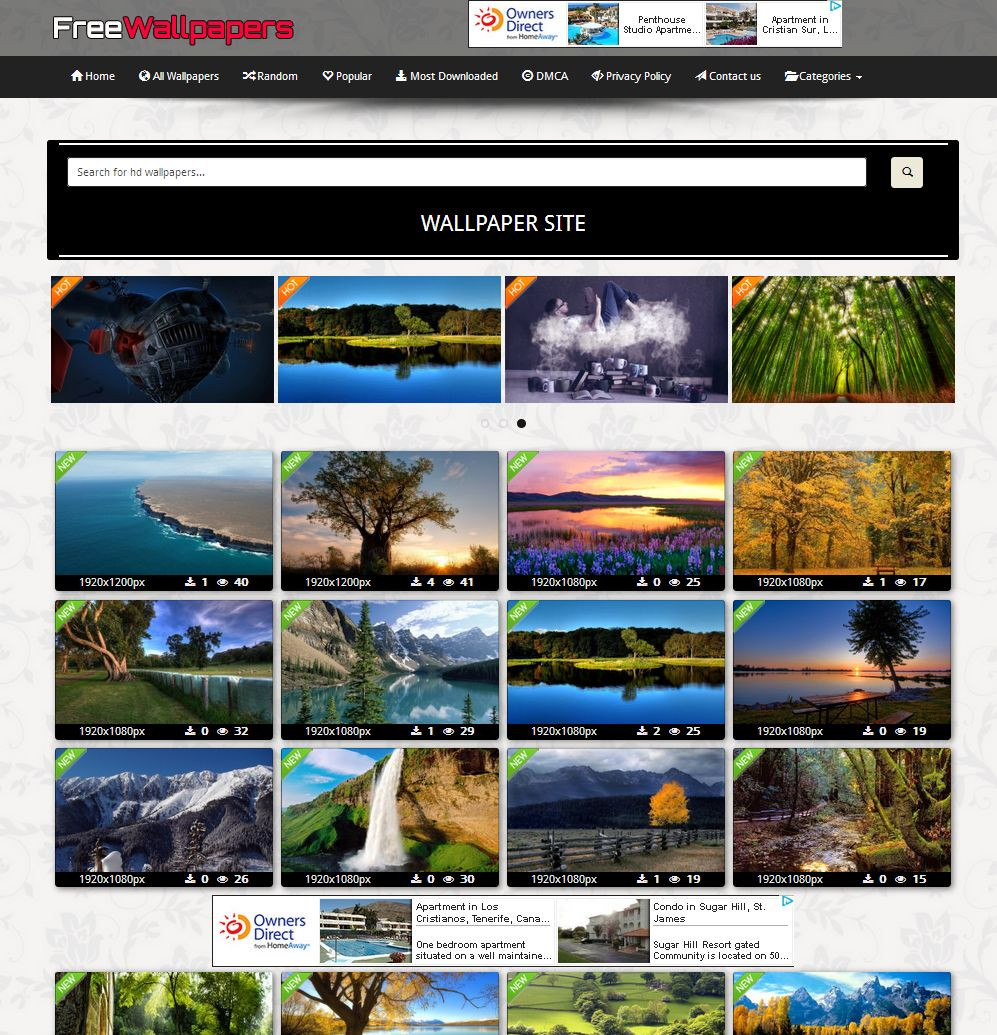This screenshot has width=997, height=1035.
Task: Click AdChoices icon on the lower banner
Action: (787, 901)
